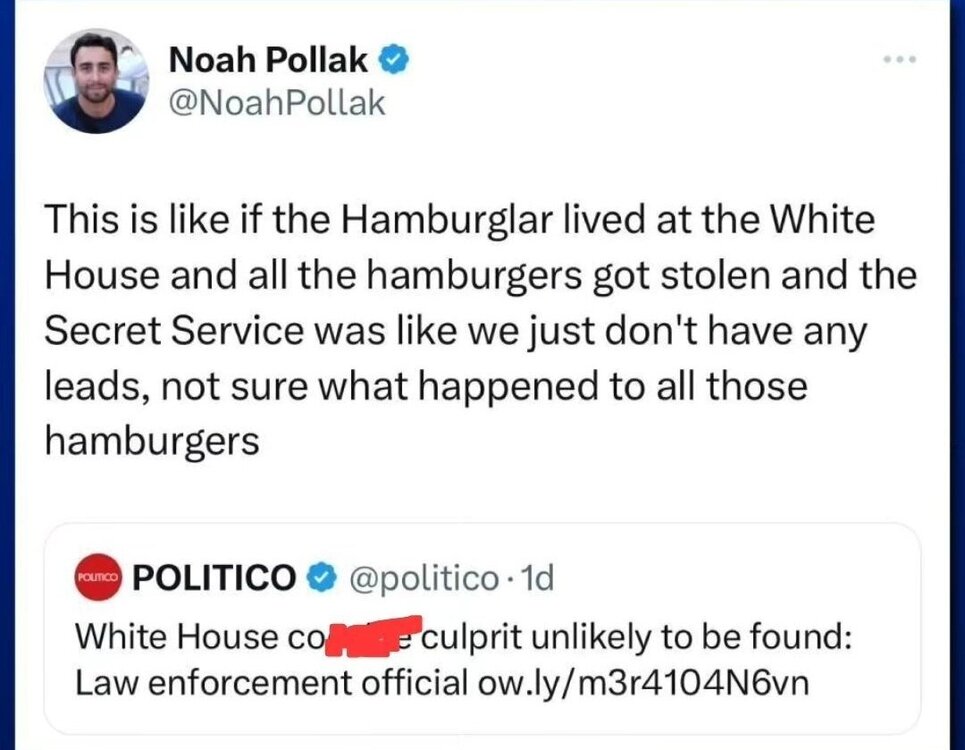The height and width of the screenshot is (750, 965).
Task: Click the final word 'hamburgers' in post
Action: point(152,441)
